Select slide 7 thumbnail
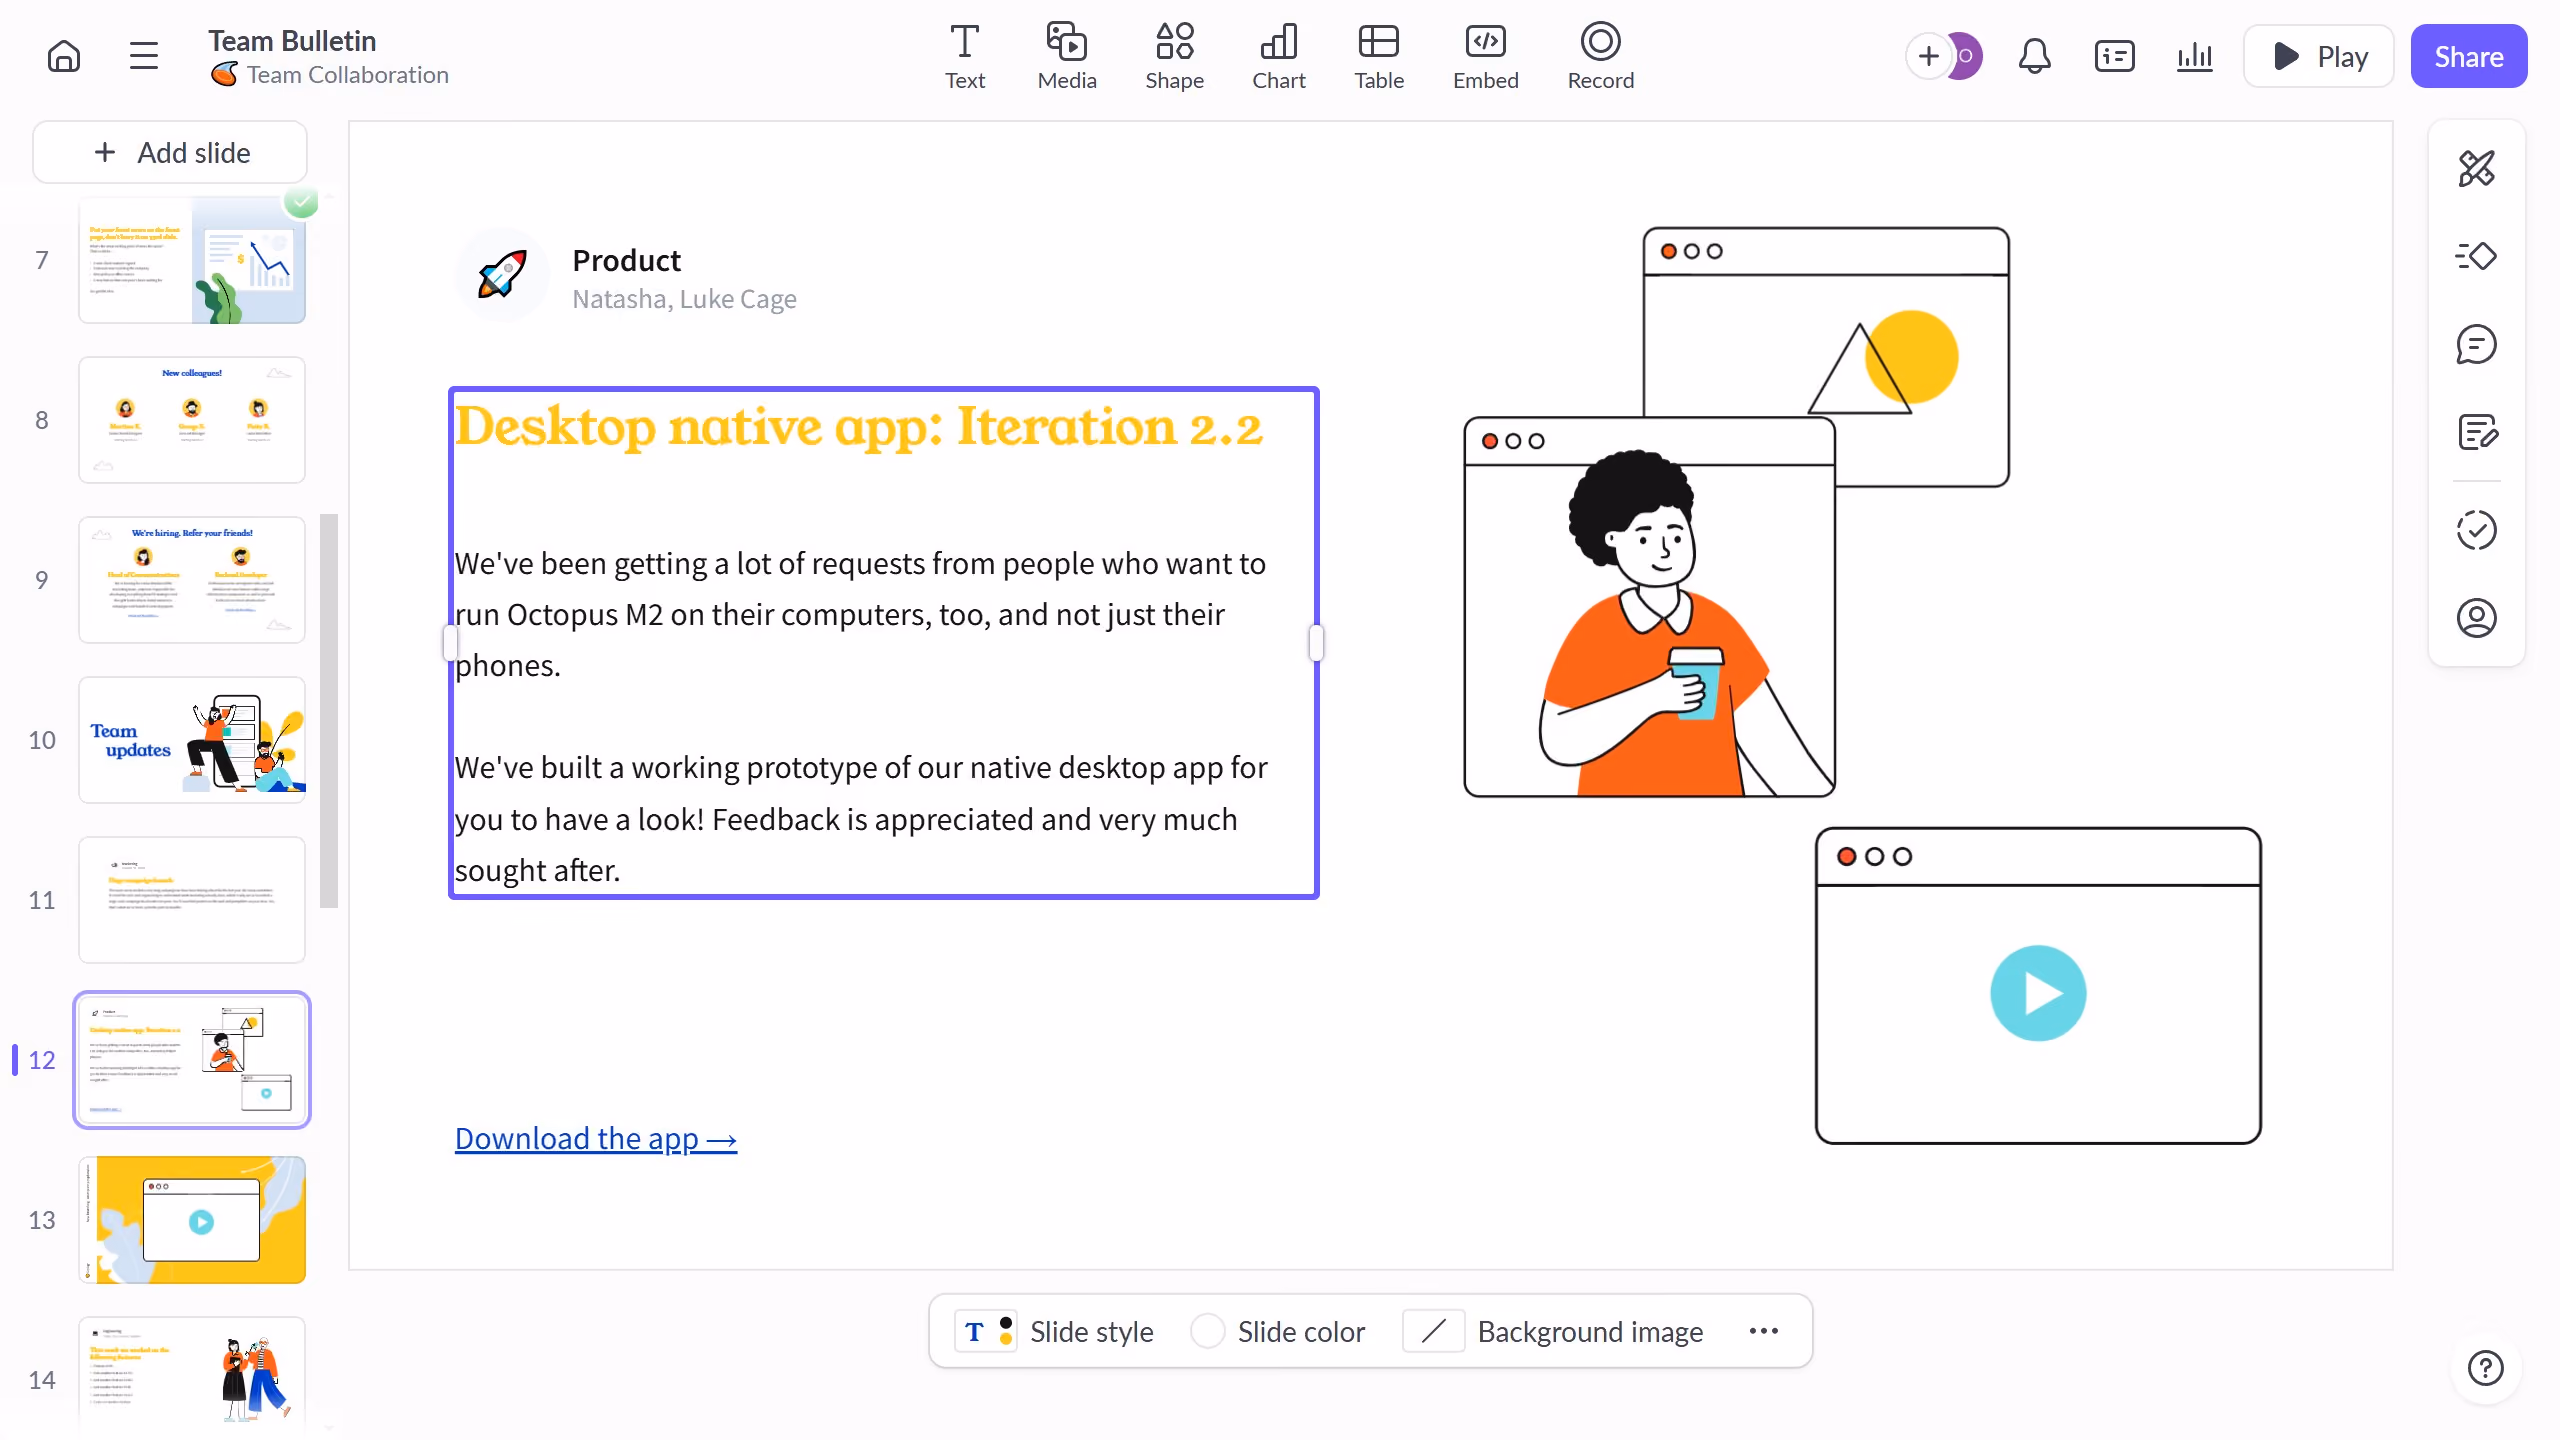The width and height of the screenshot is (2560, 1440). point(192,260)
